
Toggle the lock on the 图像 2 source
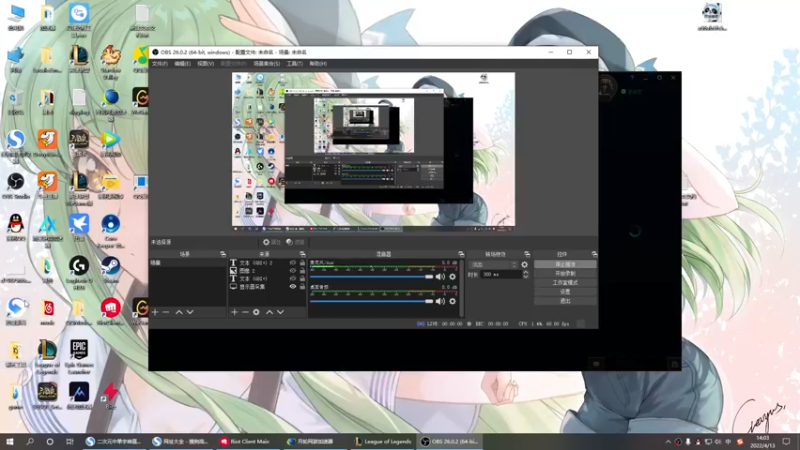(x=302, y=271)
